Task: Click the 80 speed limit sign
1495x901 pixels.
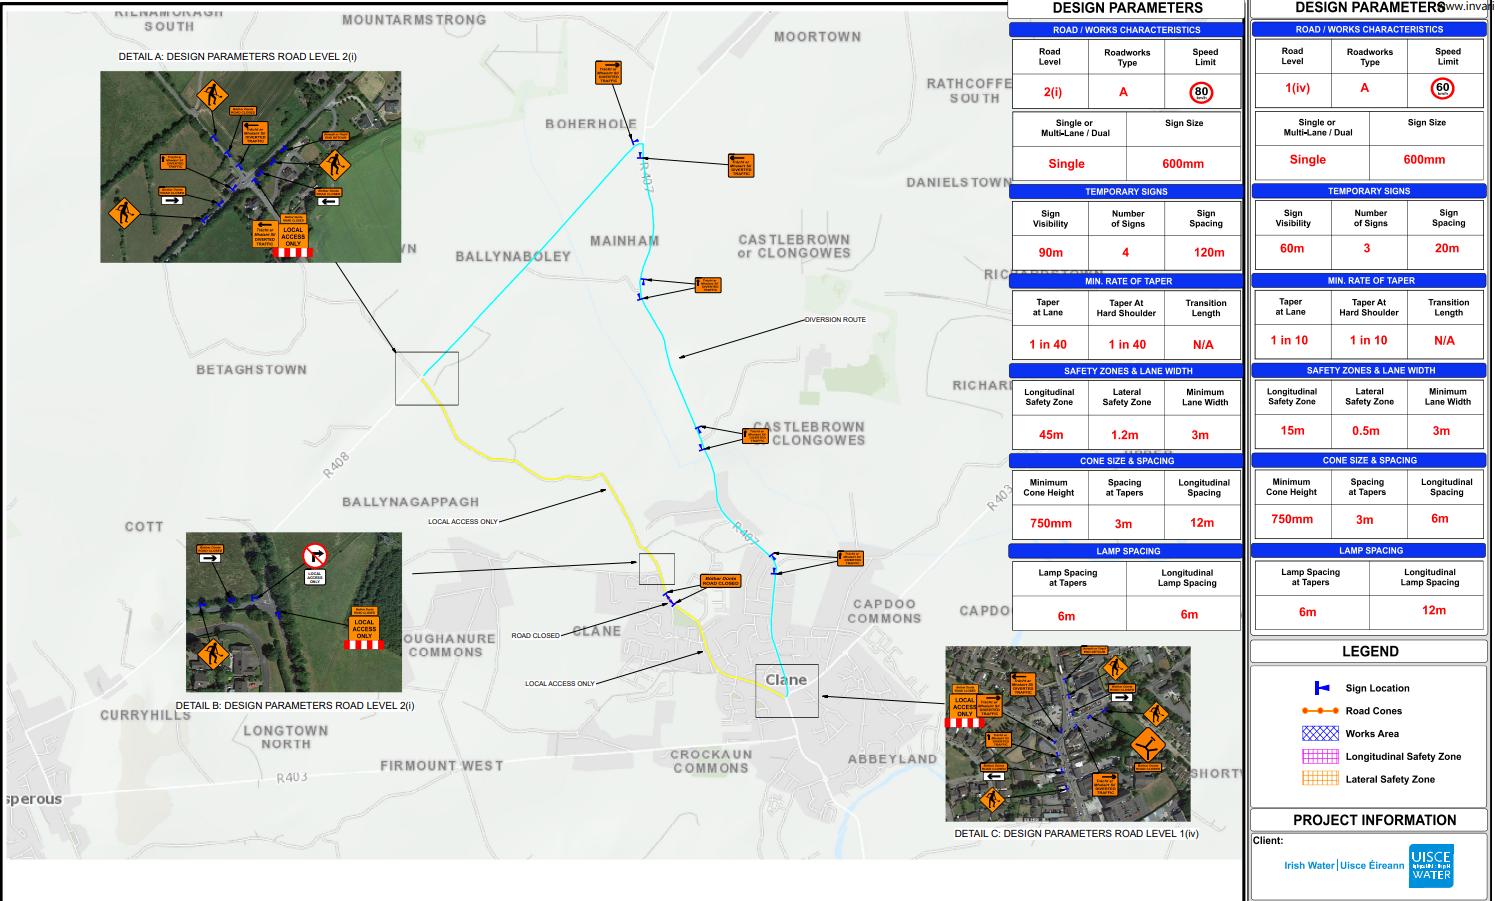Action: 1201,92
